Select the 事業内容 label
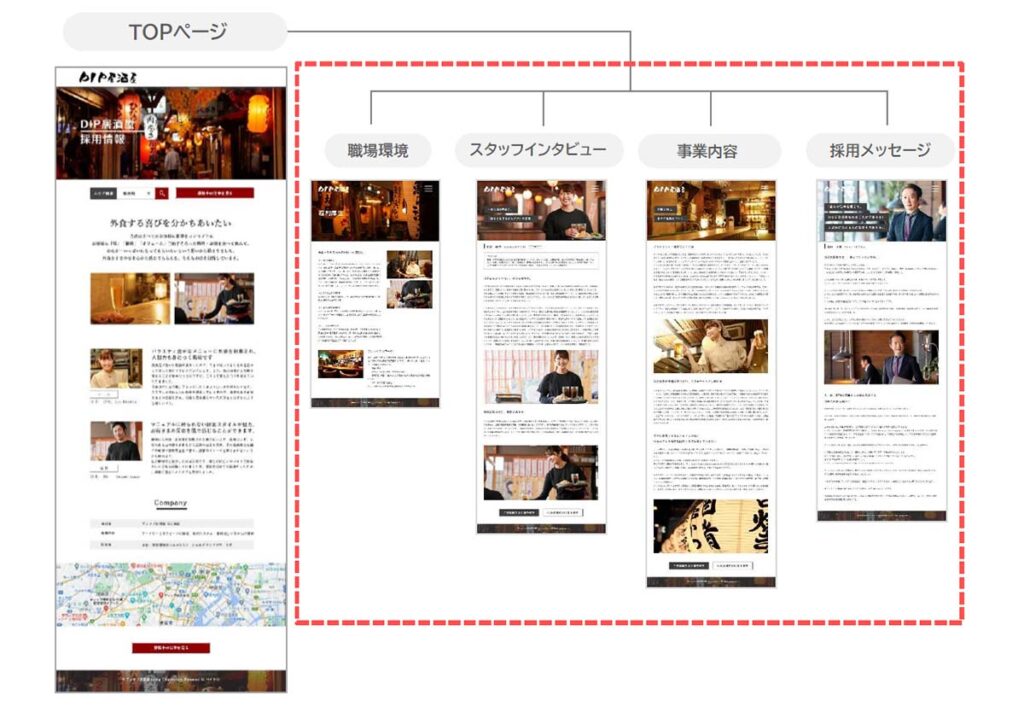This screenshot has height=724, width=1024. [709, 151]
